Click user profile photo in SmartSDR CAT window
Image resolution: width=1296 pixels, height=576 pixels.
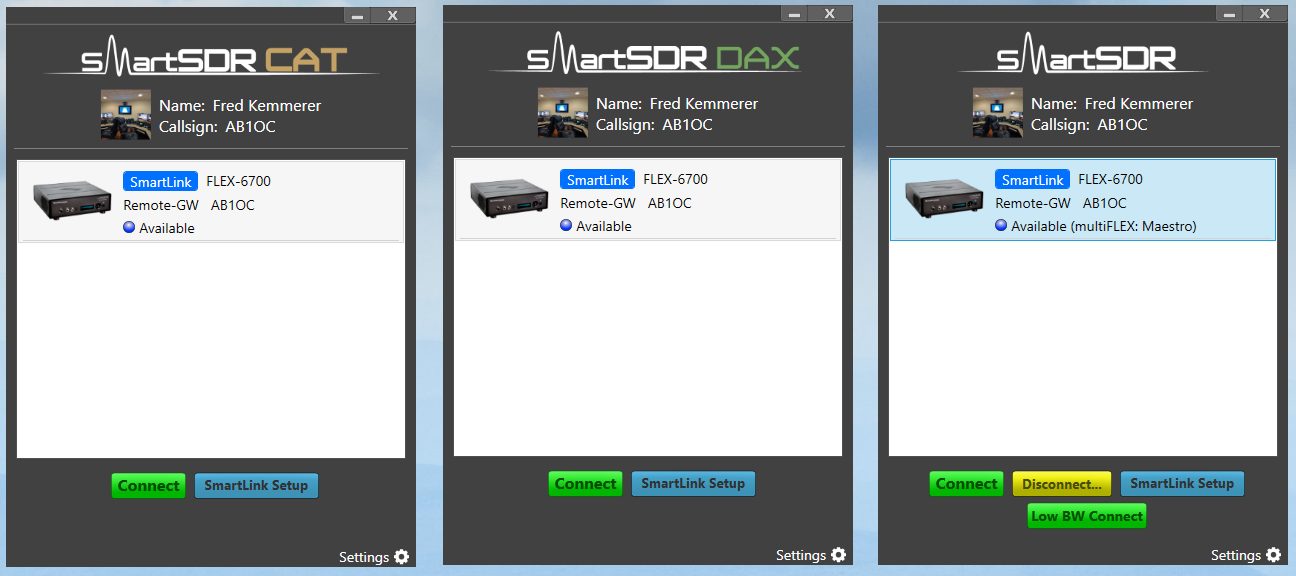tap(125, 114)
